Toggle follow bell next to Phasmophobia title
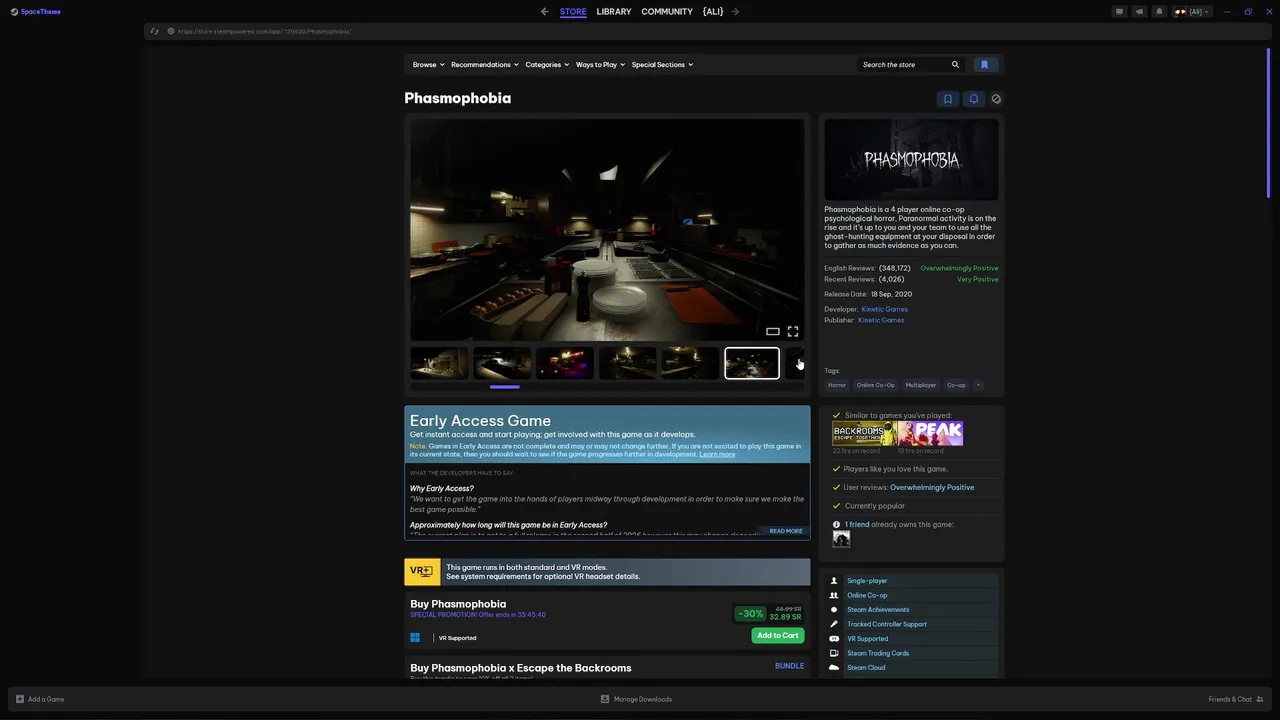This screenshot has width=1280, height=720. click(x=973, y=99)
